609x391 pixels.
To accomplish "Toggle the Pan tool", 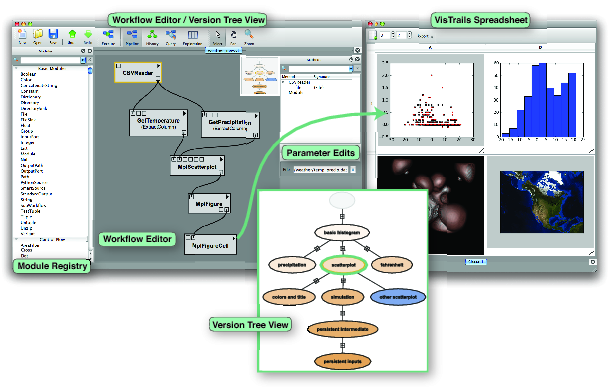I will 233,37.
